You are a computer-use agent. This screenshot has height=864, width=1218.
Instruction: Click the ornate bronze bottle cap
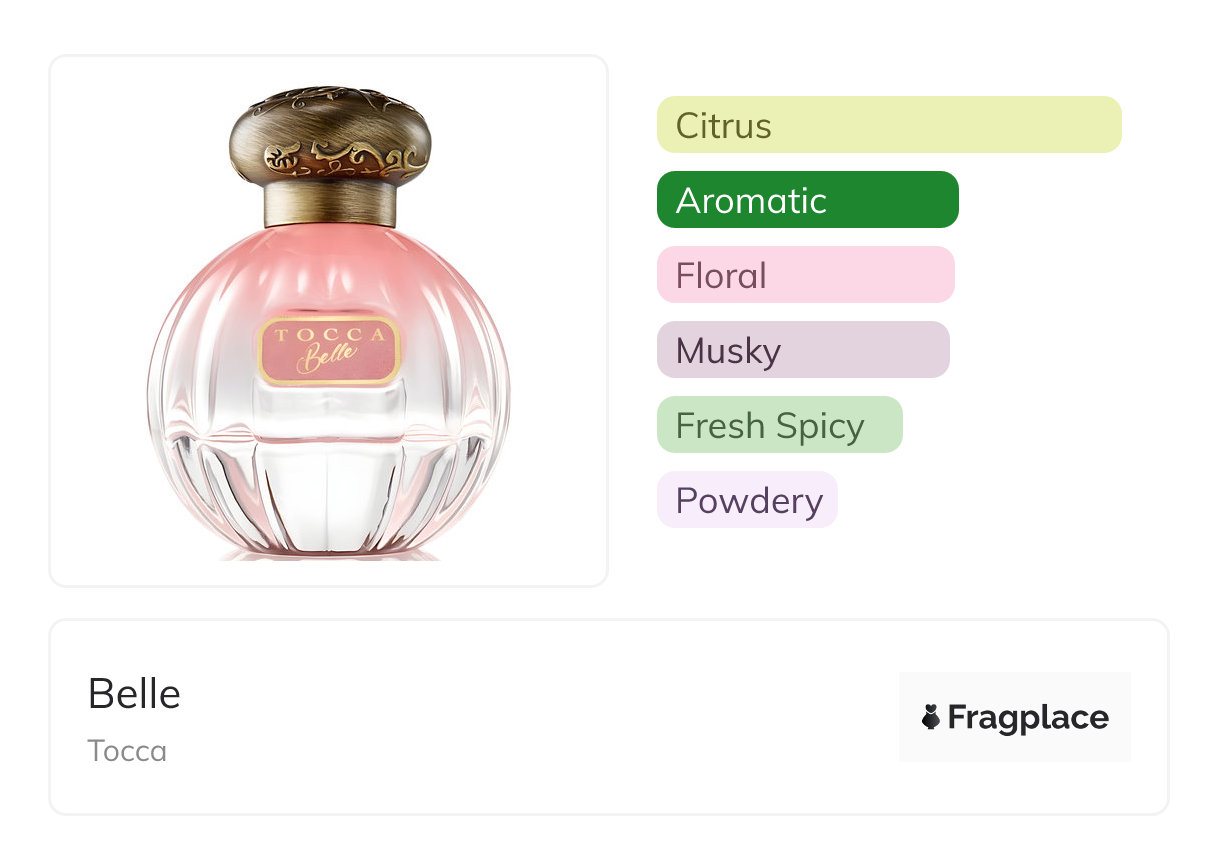pyautogui.click(x=330, y=135)
